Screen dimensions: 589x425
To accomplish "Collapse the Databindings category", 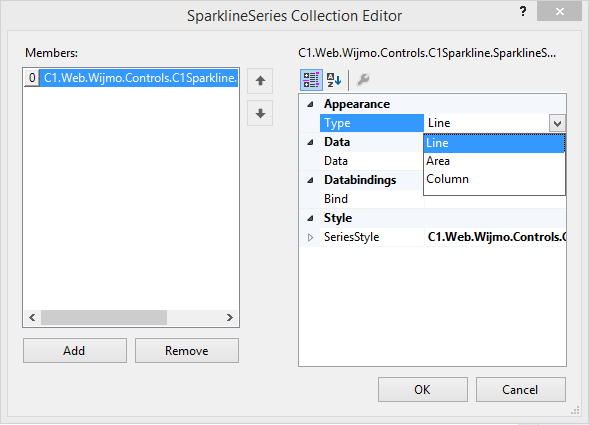I will (x=310, y=180).
